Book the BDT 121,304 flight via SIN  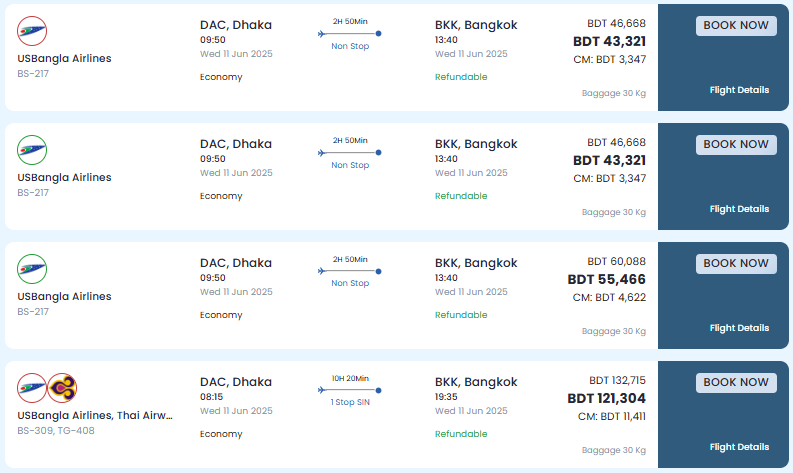click(736, 382)
